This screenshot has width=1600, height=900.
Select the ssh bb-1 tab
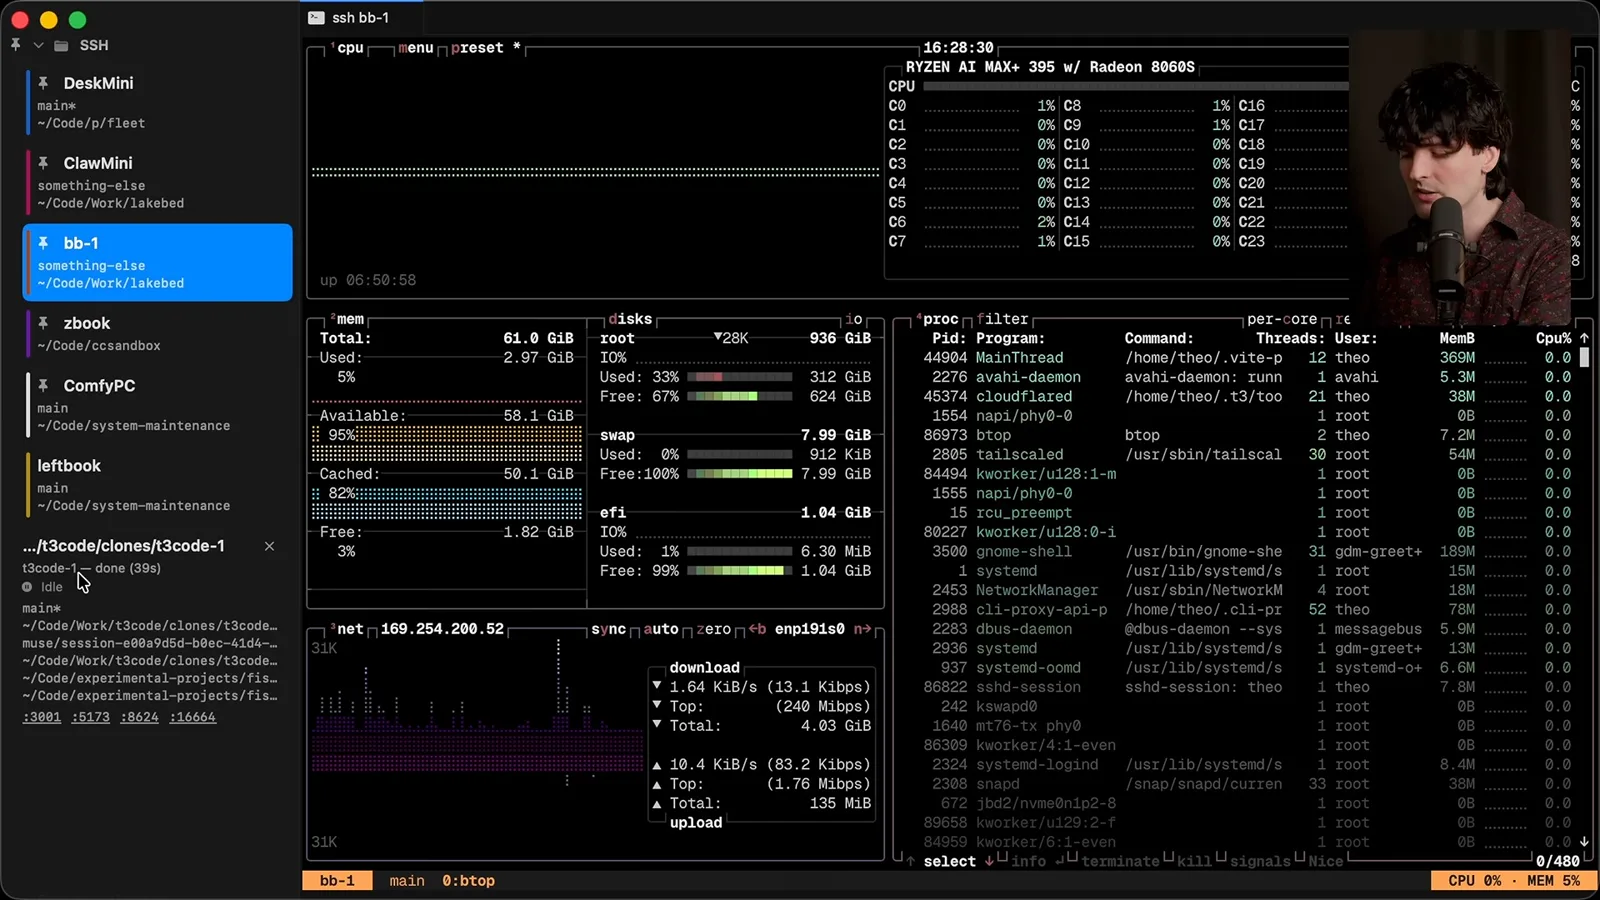tap(361, 17)
